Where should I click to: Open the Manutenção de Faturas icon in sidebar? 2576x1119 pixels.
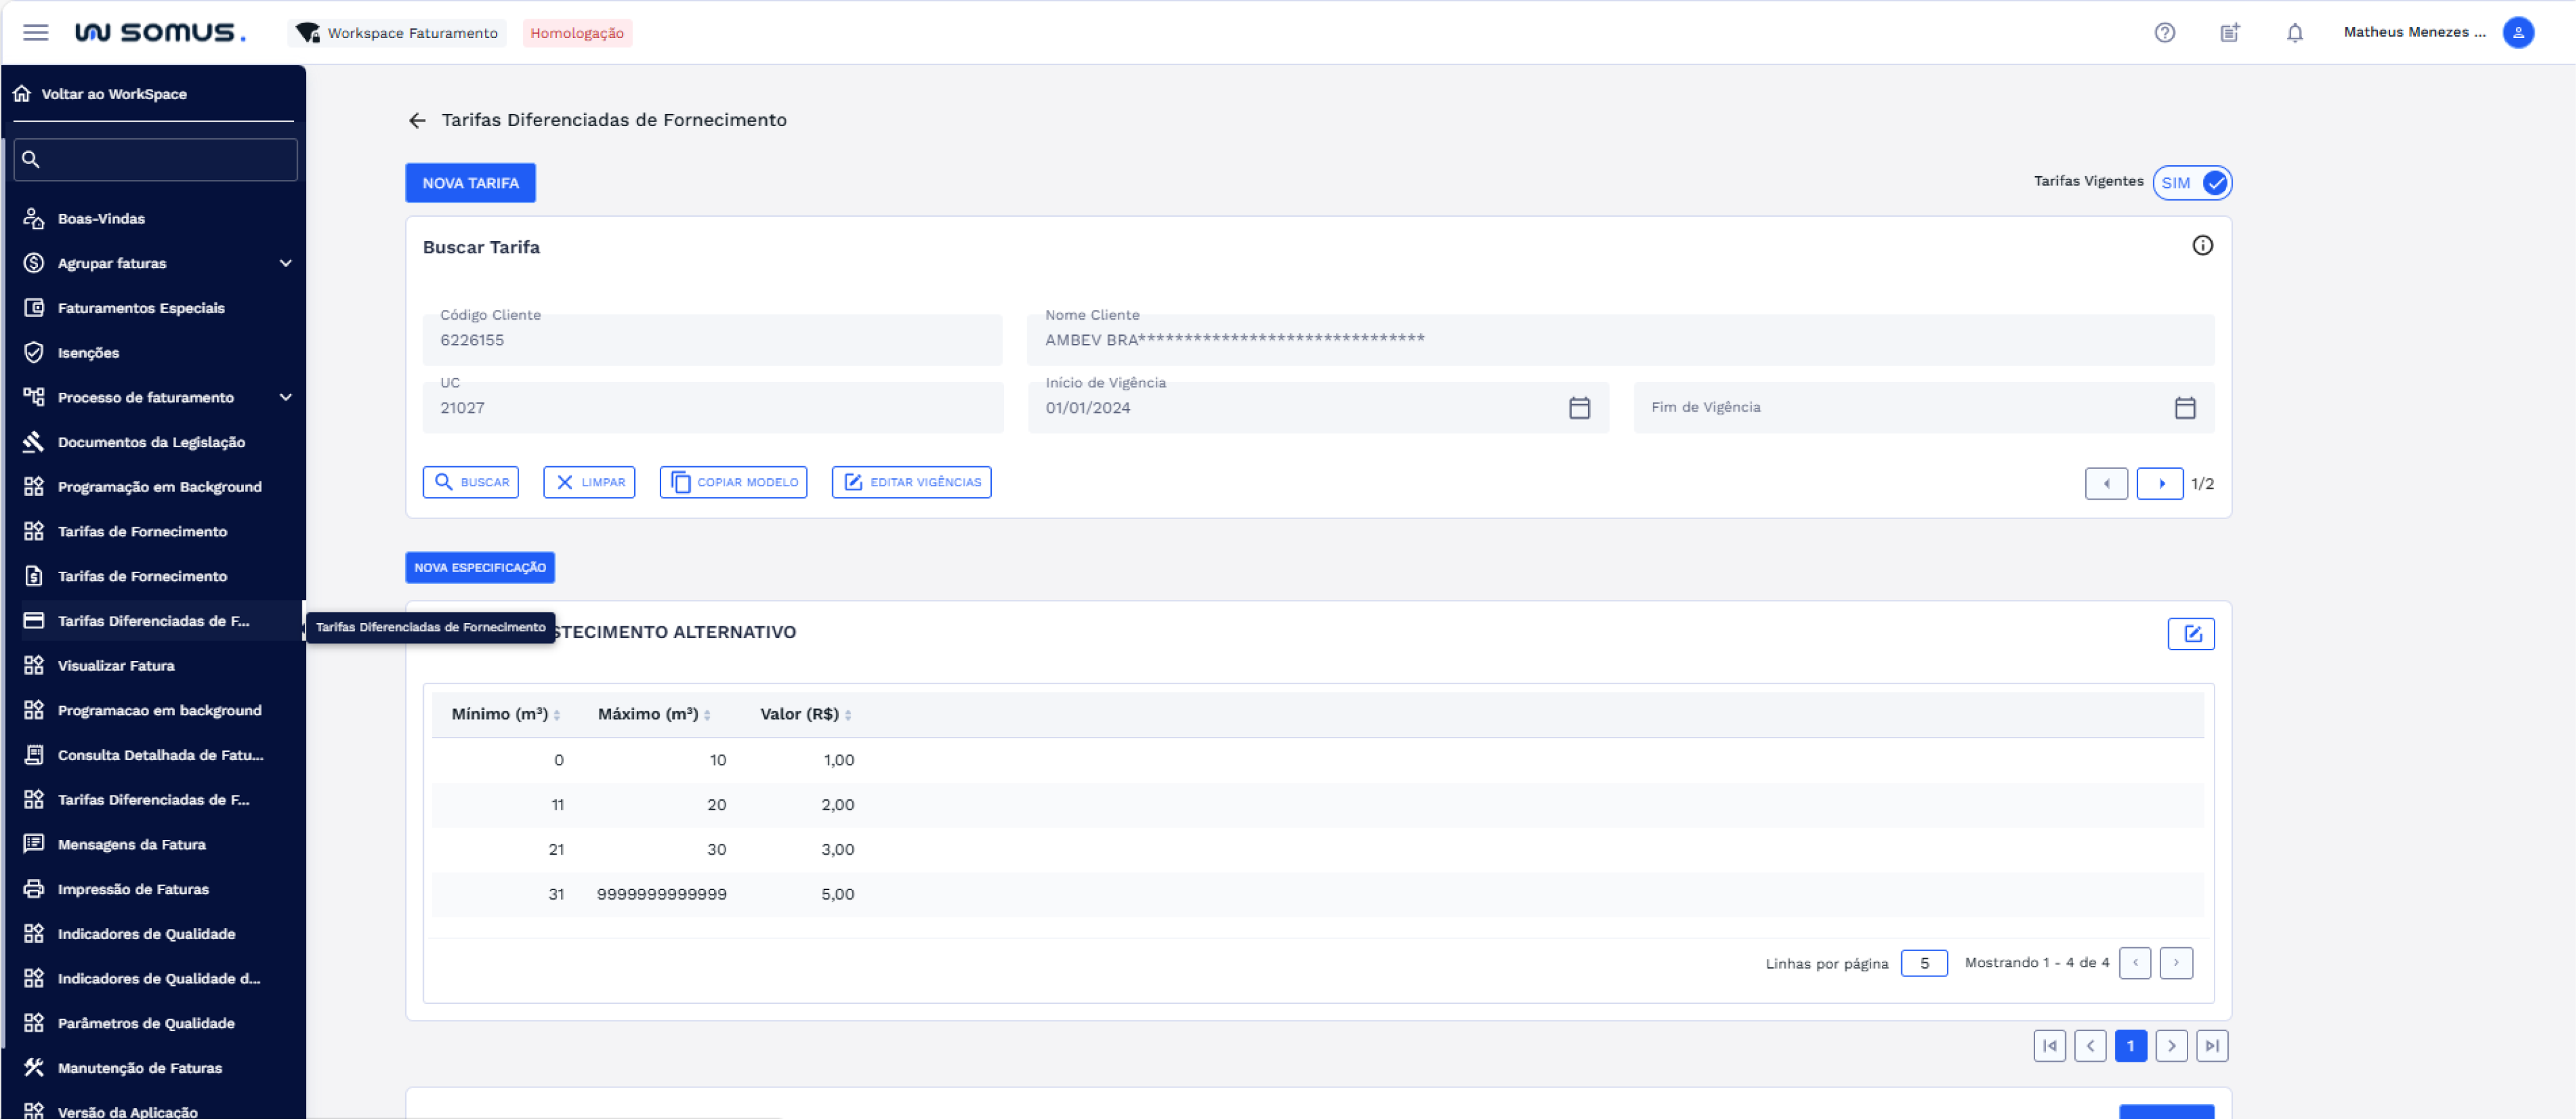33,1067
